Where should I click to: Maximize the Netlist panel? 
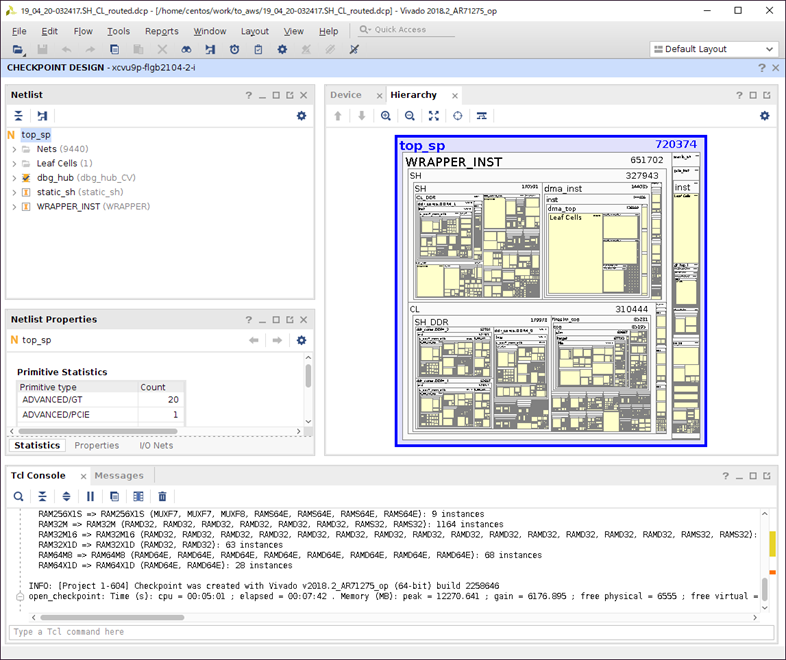(x=276, y=95)
